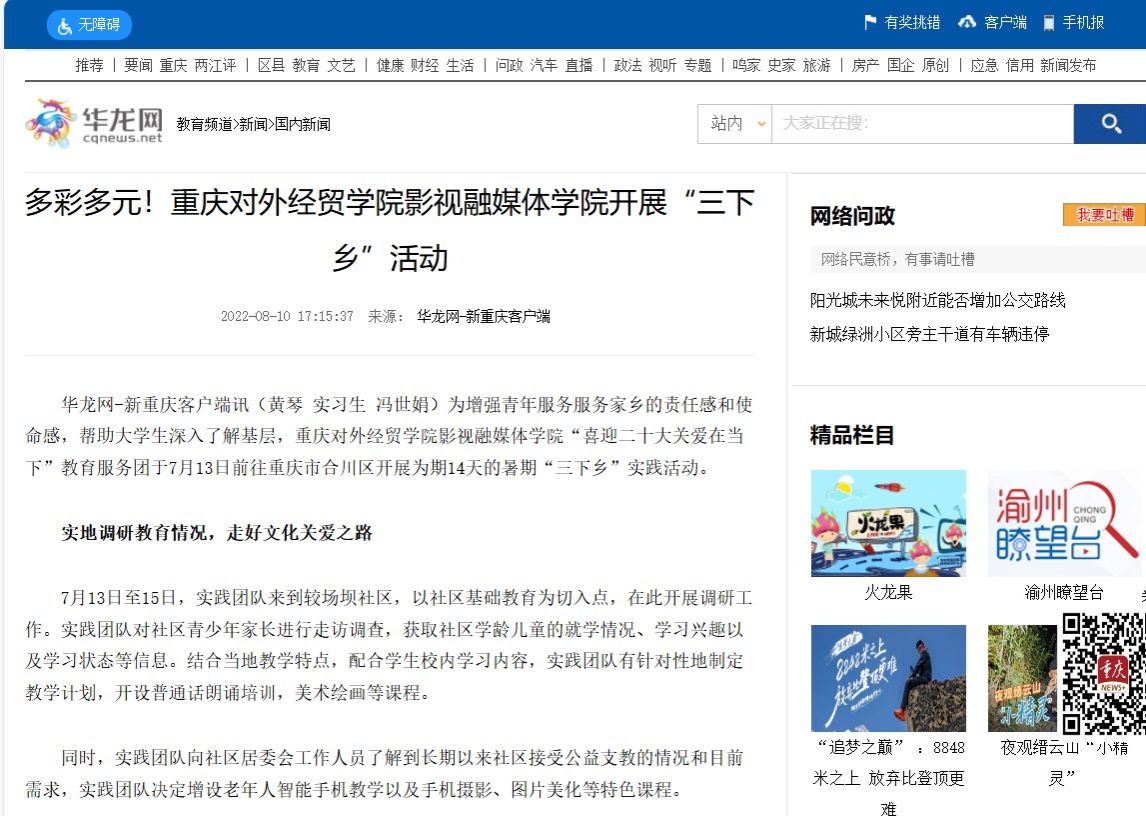1146x816 pixels.
Task: Type in the 大家正在搜 search field
Action: [920, 123]
